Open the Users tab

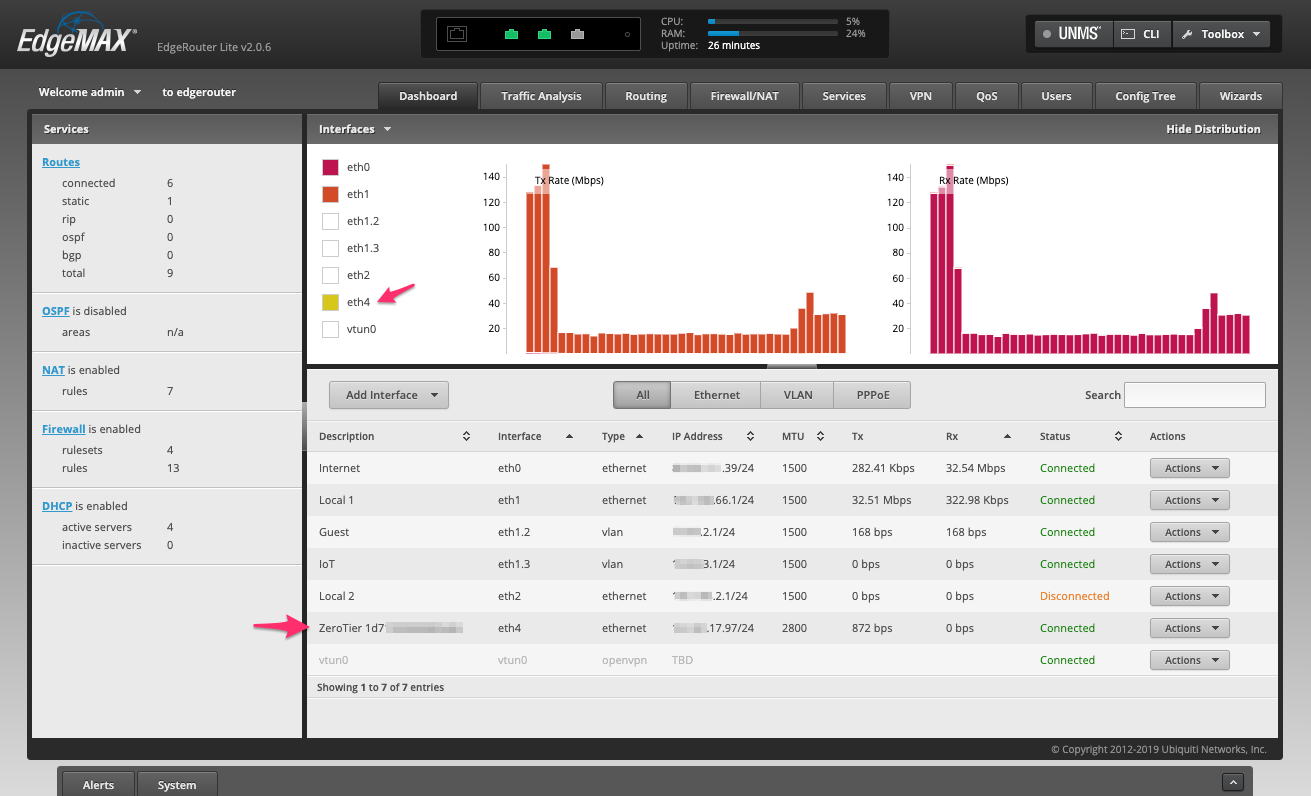[x=1056, y=96]
